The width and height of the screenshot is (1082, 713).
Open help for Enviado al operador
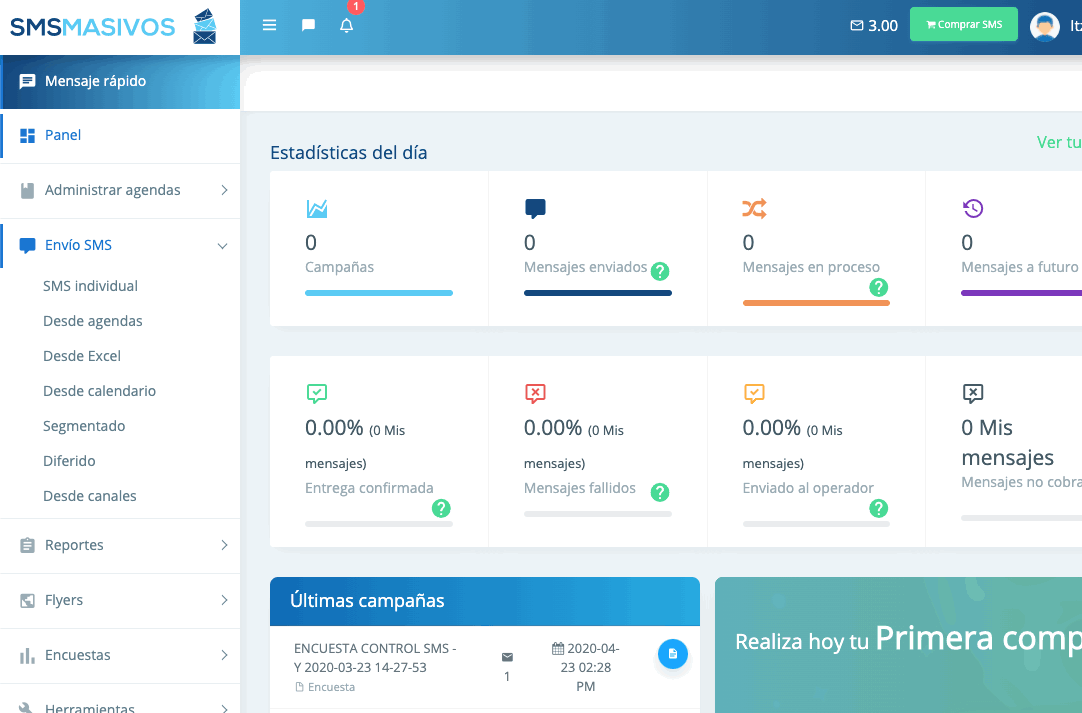click(x=878, y=509)
